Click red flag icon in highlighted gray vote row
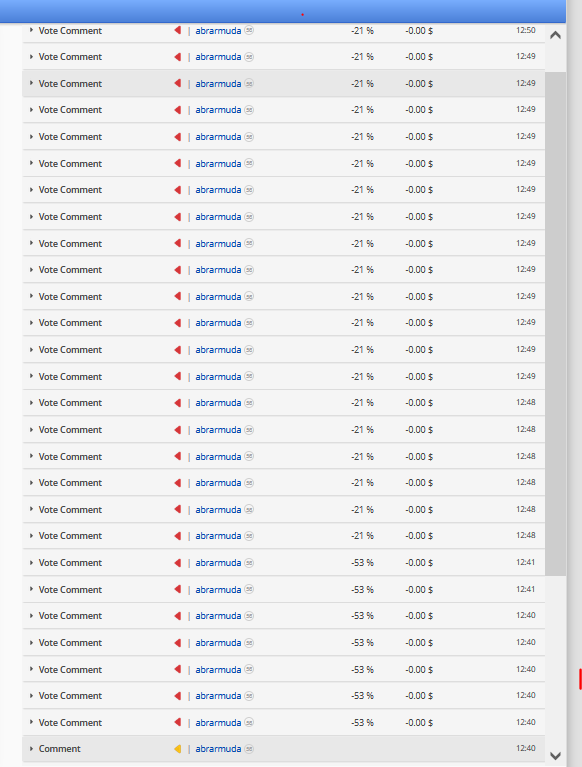This screenshot has width=582, height=767. [x=178, y=83]
